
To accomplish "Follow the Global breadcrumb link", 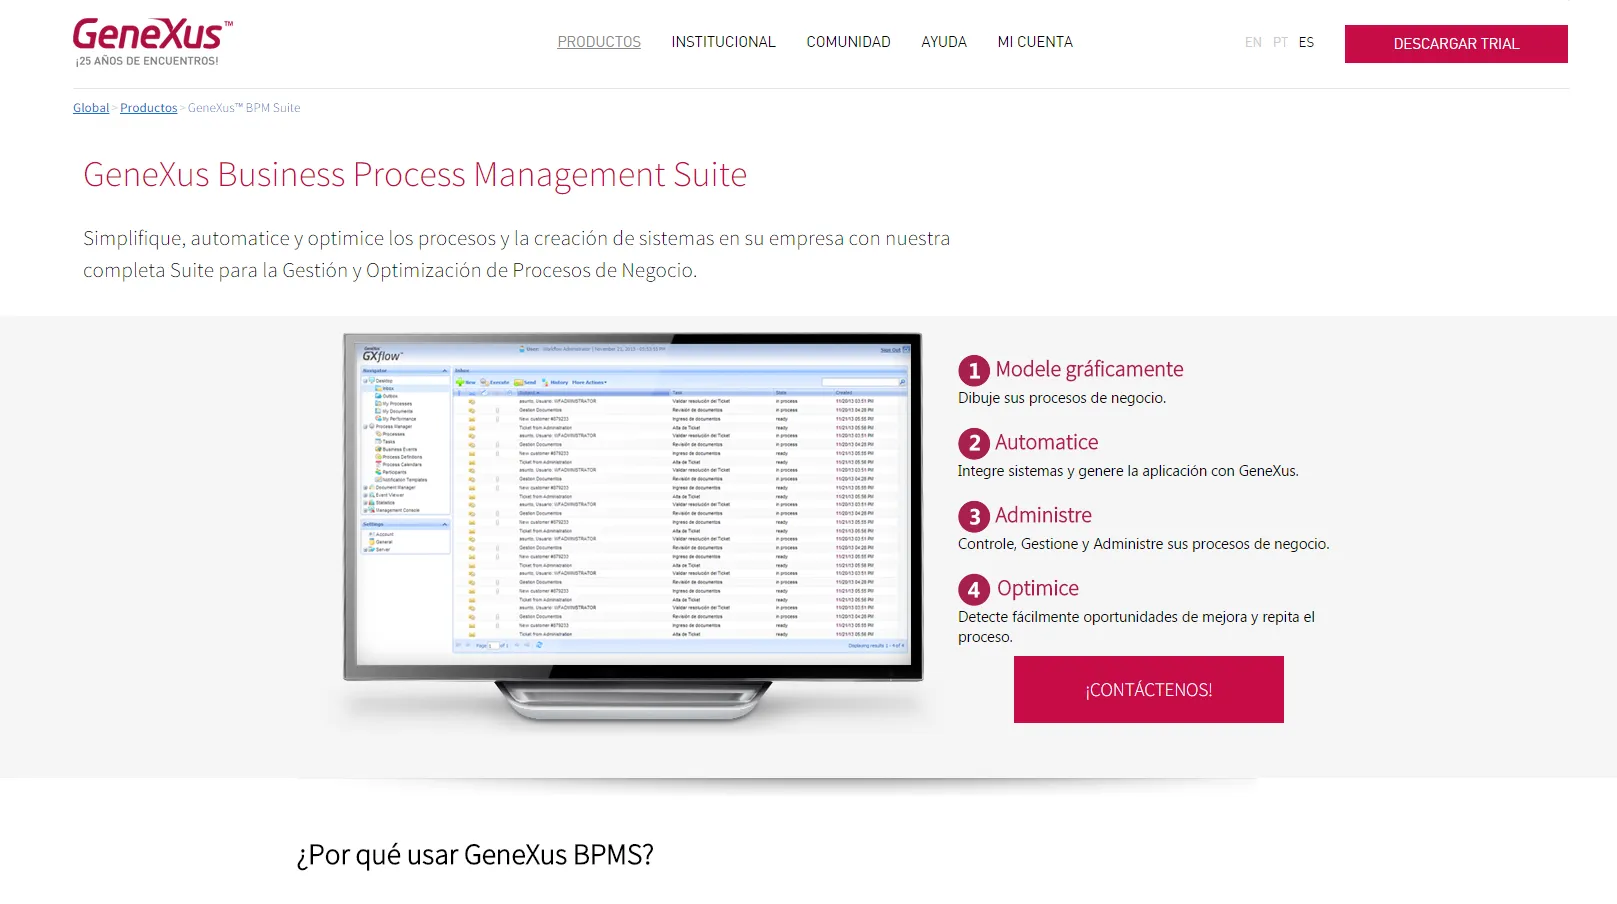I will point(91,108).
